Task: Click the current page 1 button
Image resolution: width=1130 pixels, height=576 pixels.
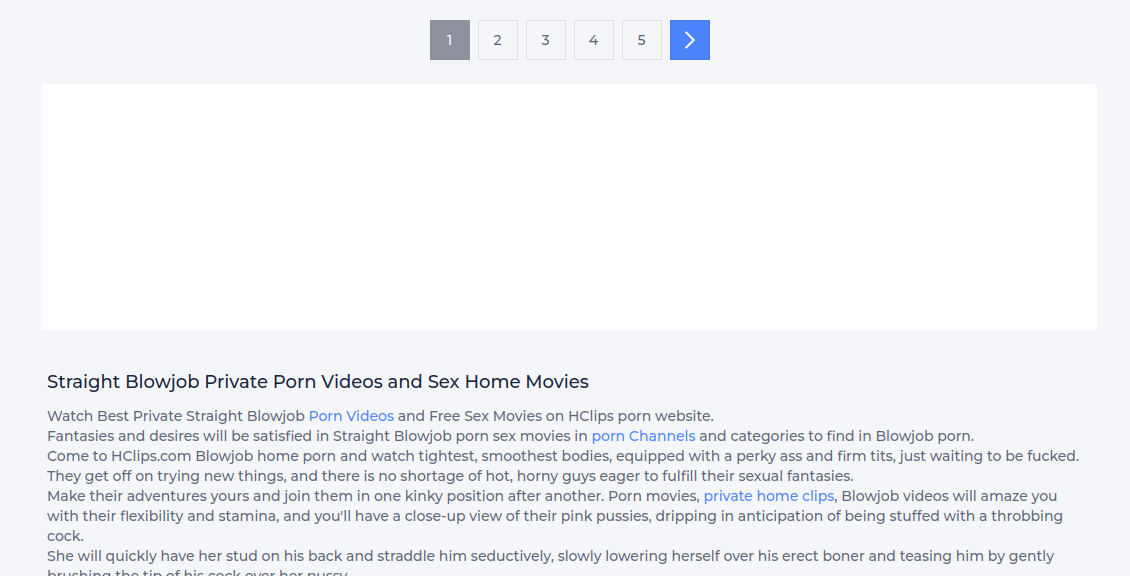Action: (x=449, y=40)
